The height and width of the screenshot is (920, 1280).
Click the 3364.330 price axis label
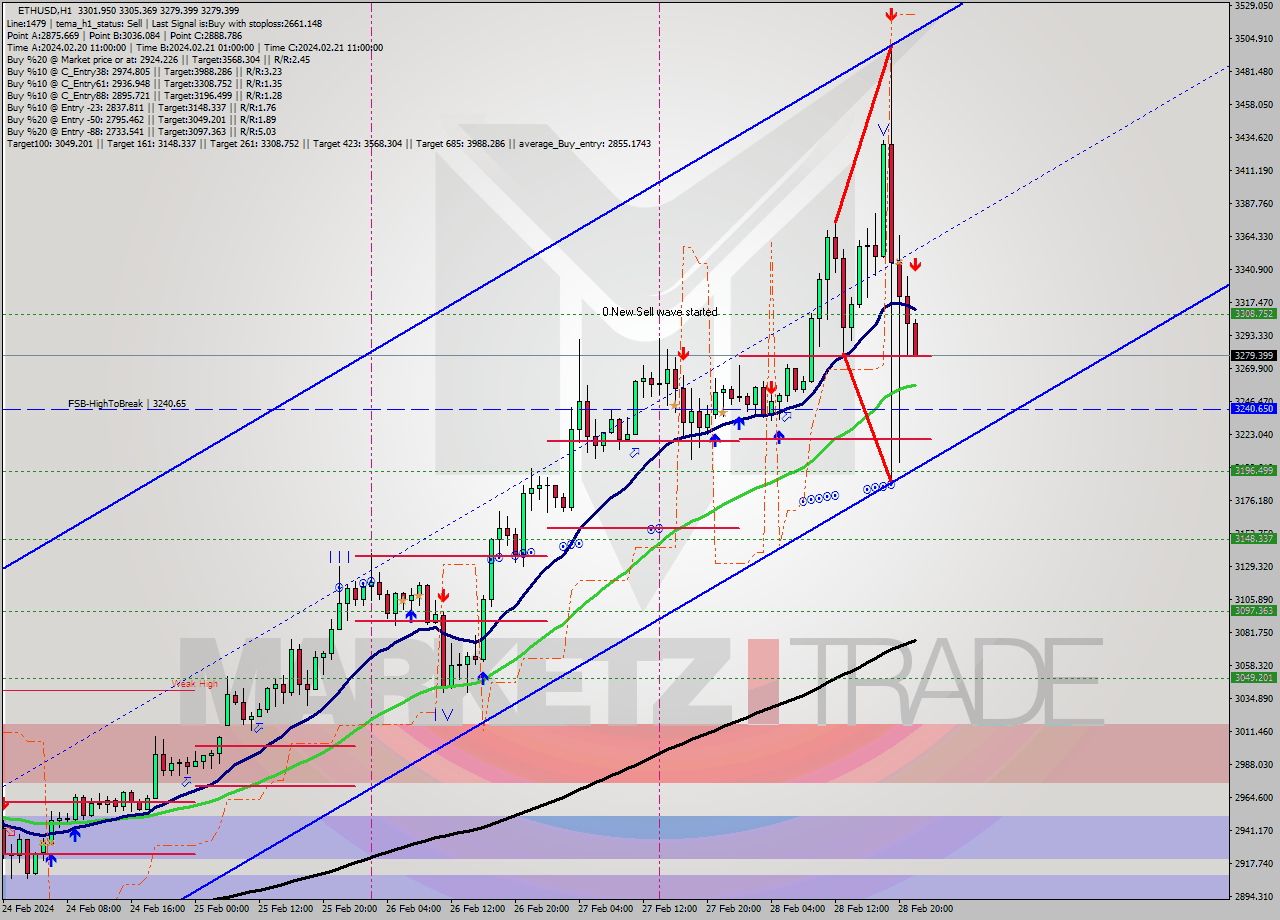click(1253, 237)
